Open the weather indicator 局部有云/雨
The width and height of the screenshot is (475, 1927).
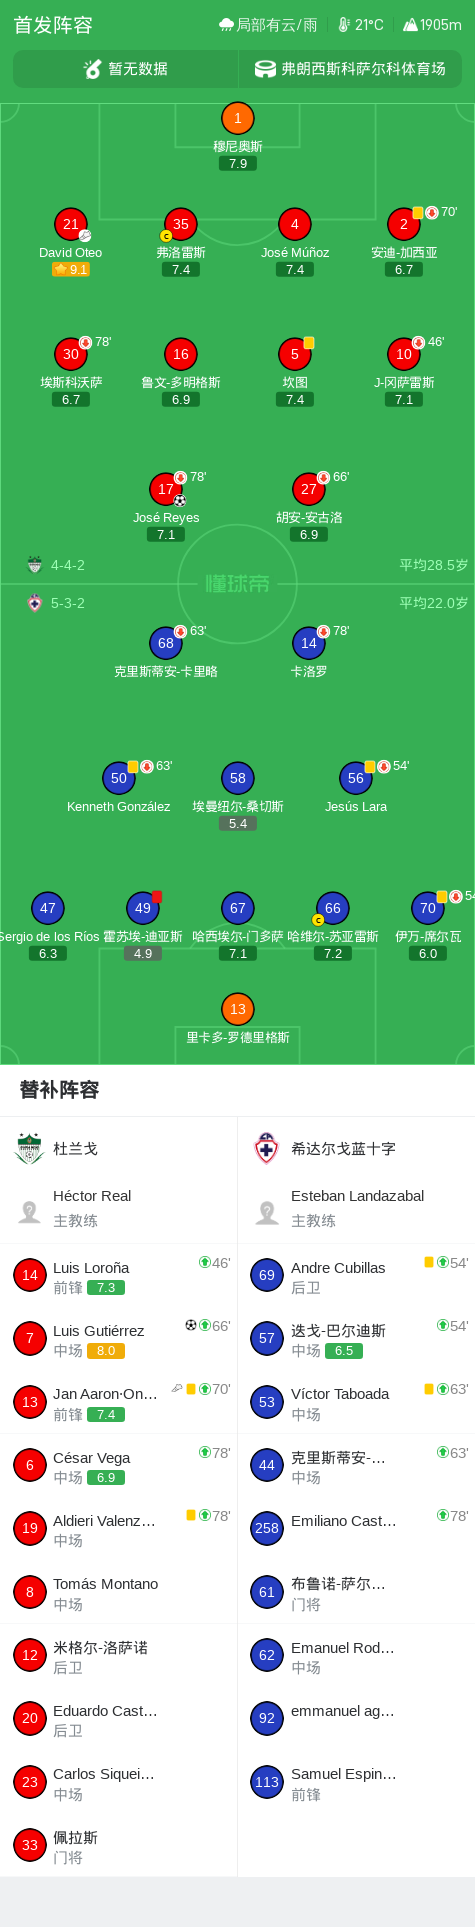[x=268, y=25]
